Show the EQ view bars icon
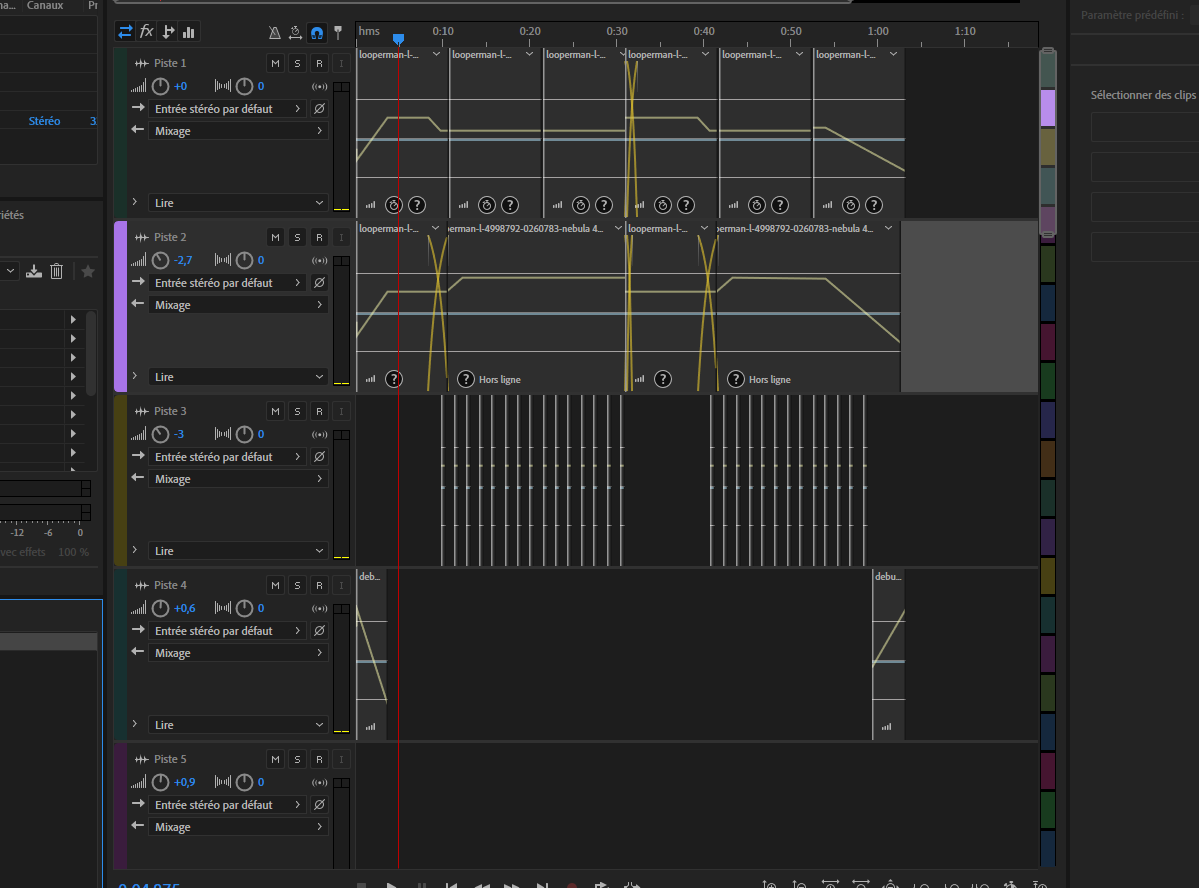 click(189, 32)
